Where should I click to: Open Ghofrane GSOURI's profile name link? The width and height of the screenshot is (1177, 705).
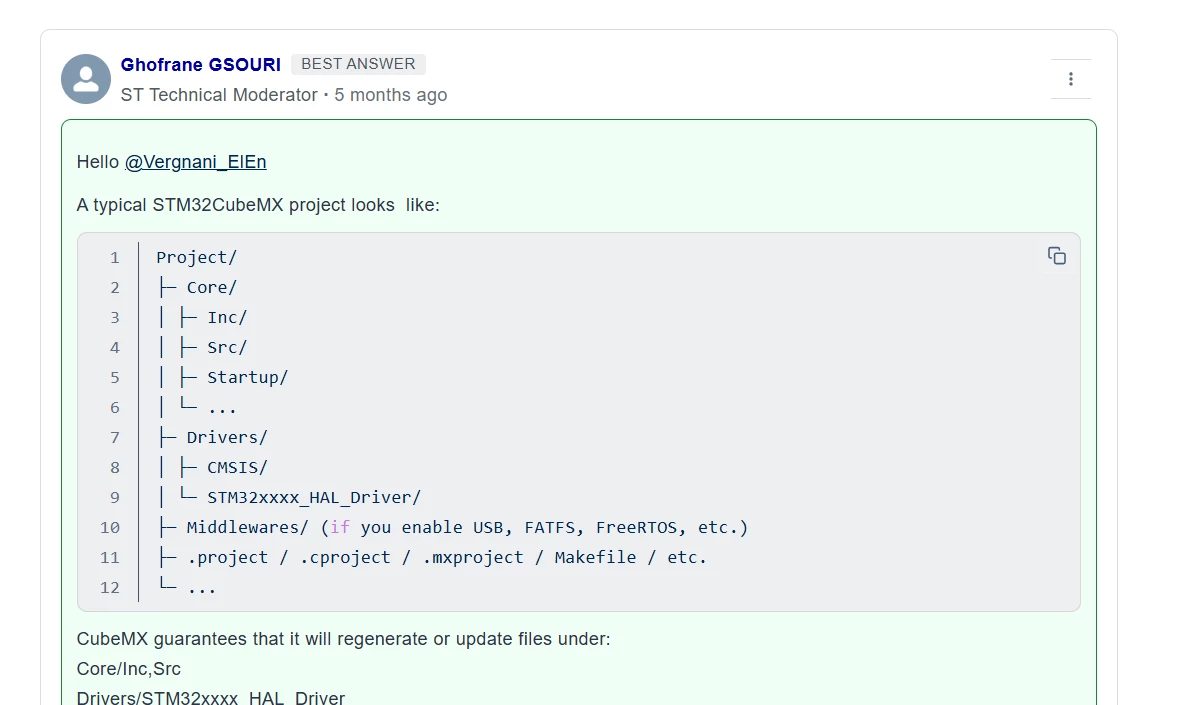pyautogui.click(x=200, y=65)
